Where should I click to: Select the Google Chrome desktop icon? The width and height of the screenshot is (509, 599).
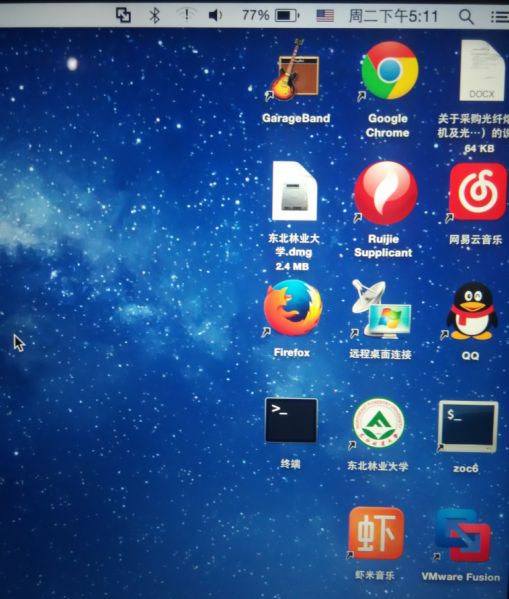389,71
